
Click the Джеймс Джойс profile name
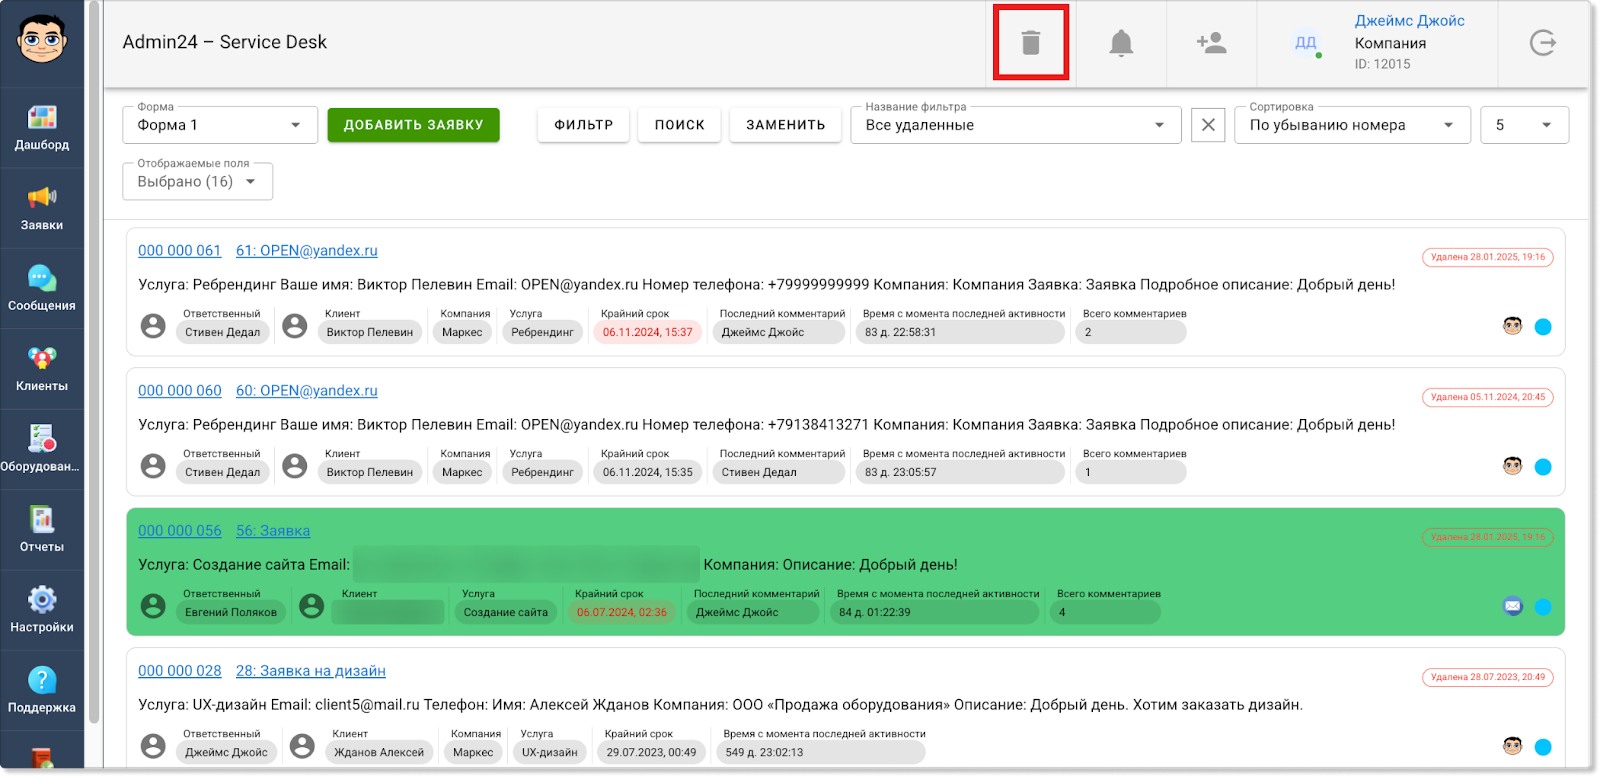click(1409, 21)
